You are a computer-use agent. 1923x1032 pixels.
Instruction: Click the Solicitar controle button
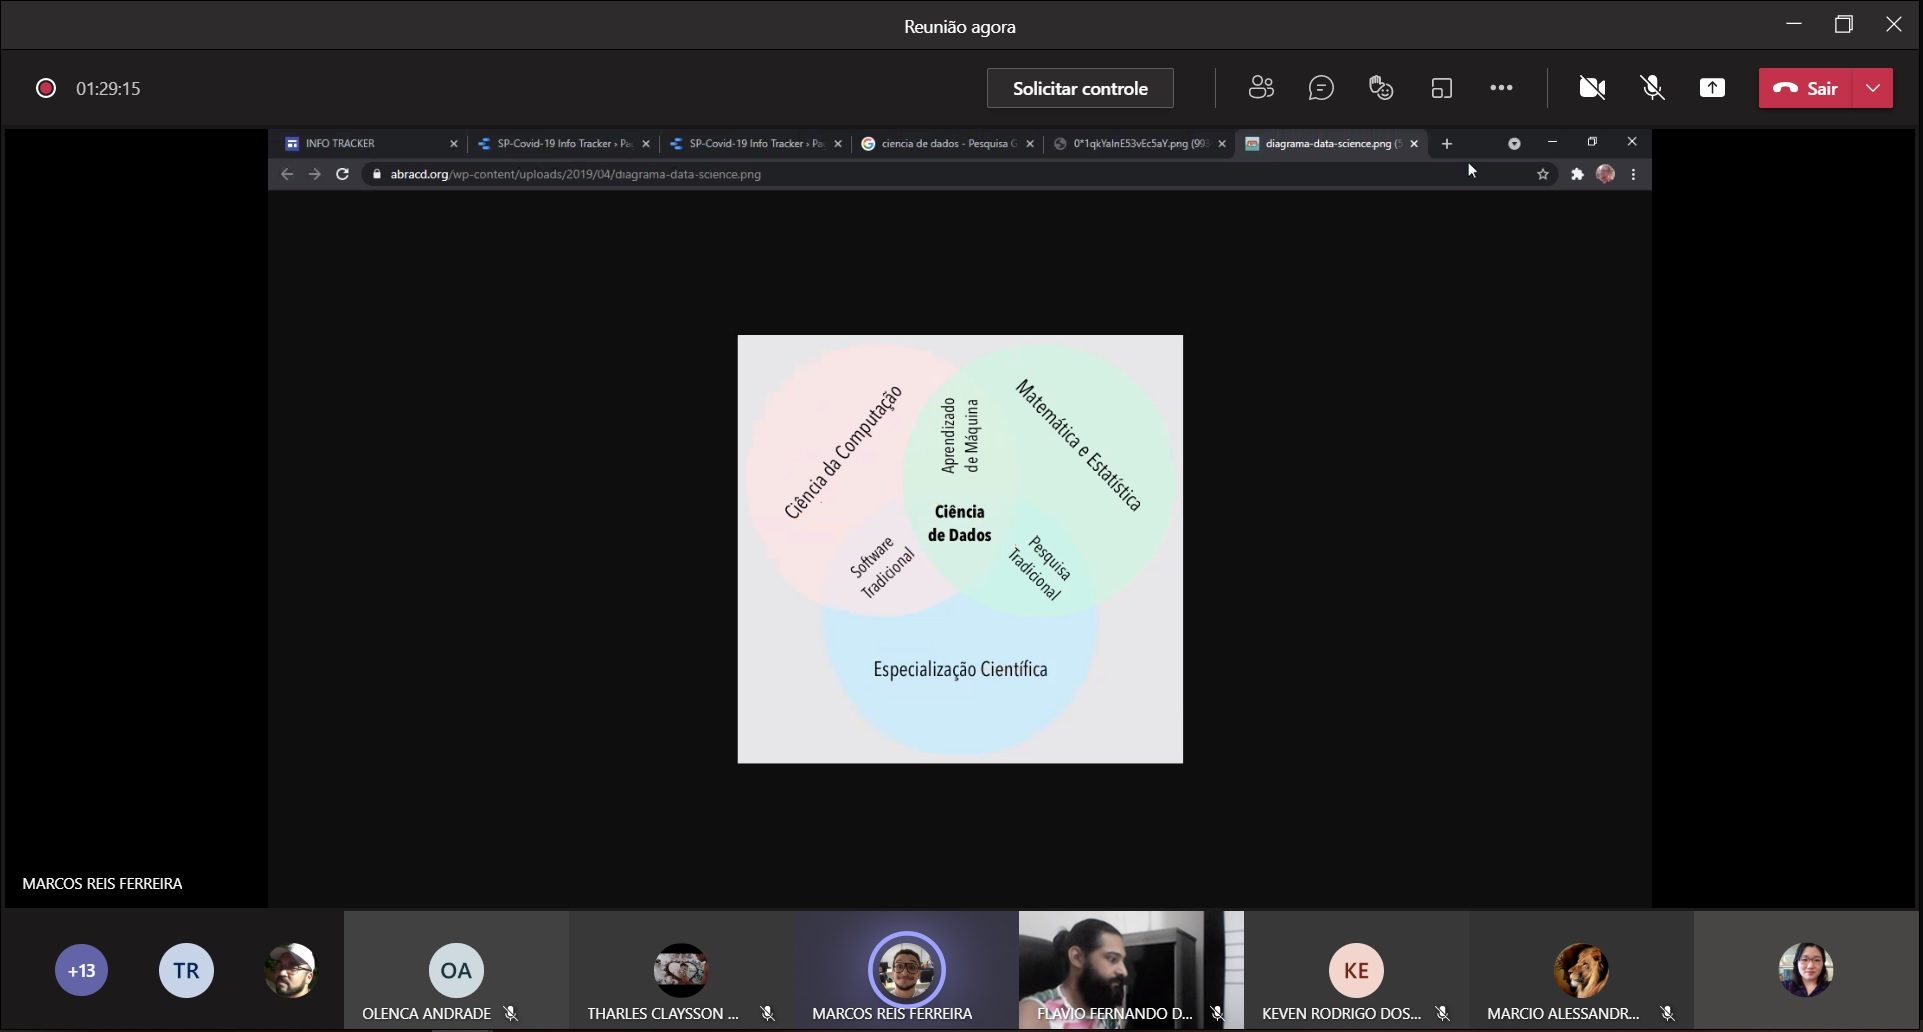[x=1080, y=88]
